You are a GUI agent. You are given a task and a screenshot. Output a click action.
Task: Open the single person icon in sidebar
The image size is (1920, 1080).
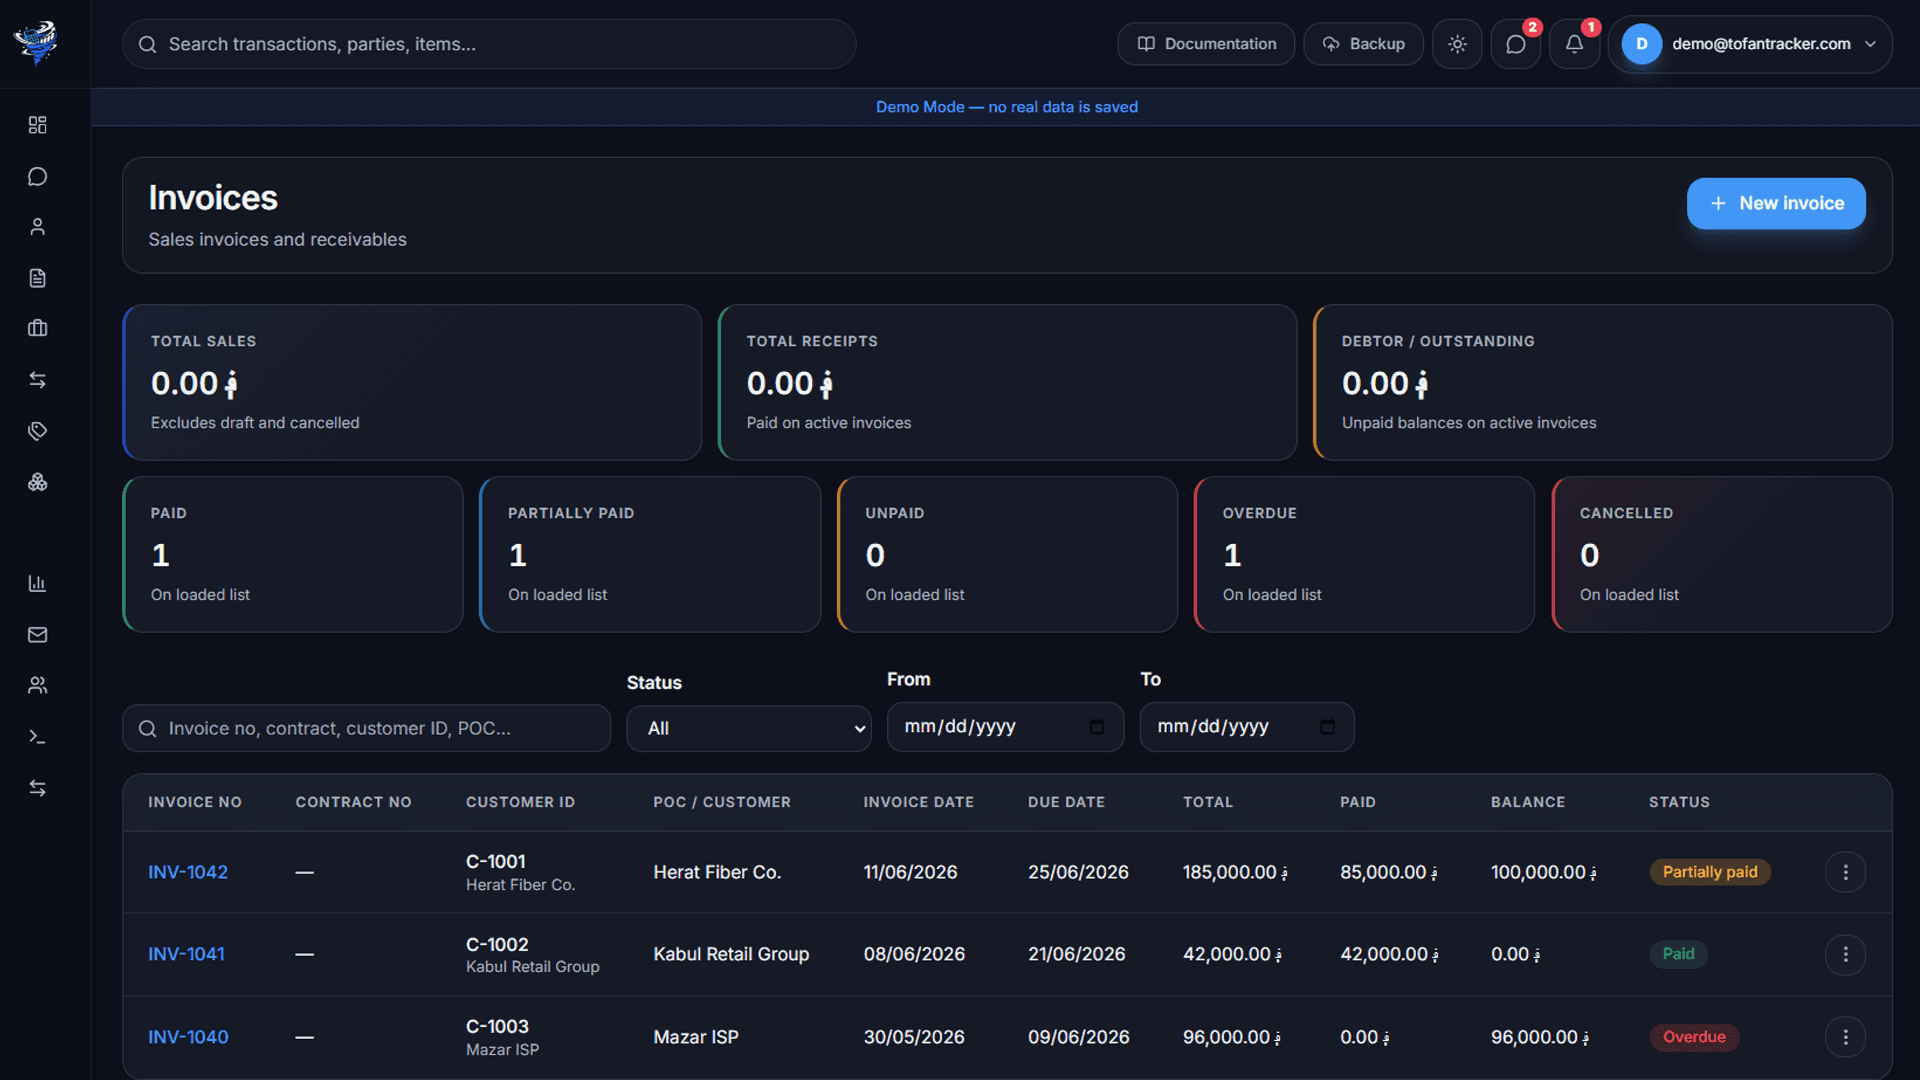coord(37,227)
